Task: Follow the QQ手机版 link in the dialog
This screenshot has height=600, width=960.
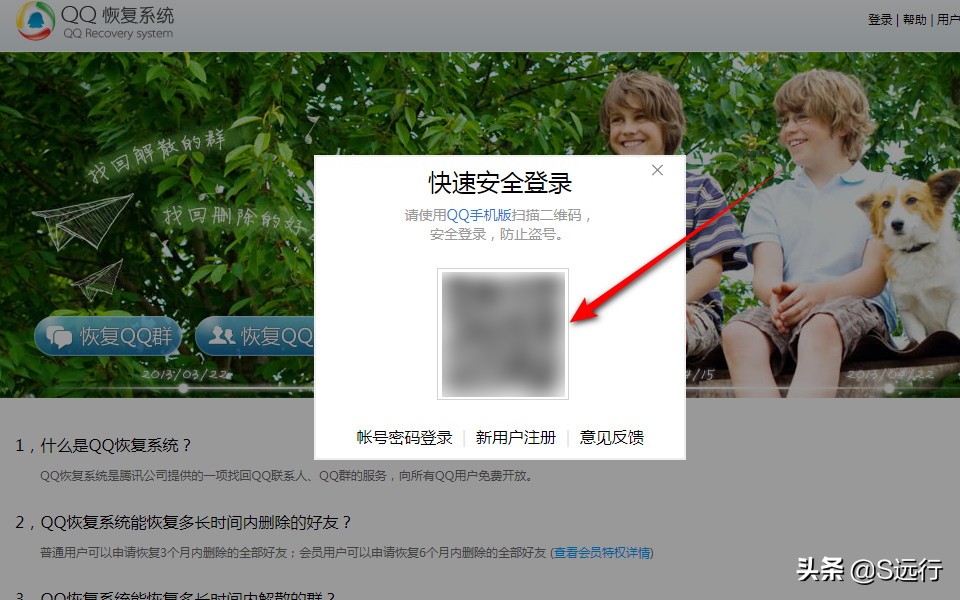Action: (479, 215)
